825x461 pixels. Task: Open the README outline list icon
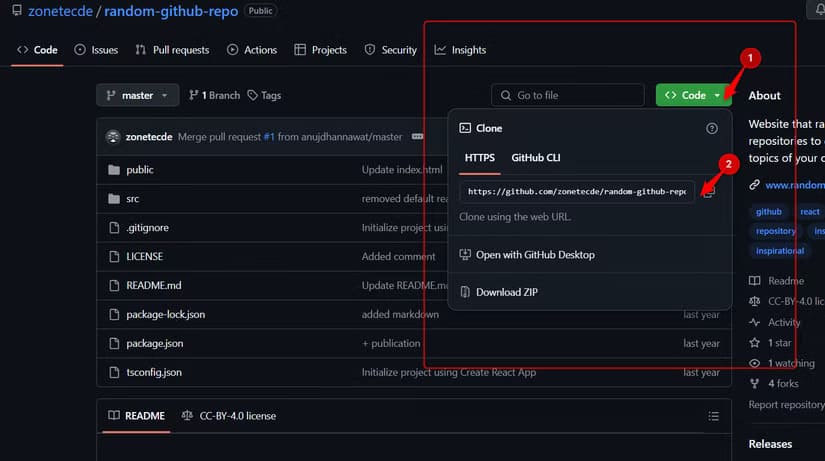point(712,416)
